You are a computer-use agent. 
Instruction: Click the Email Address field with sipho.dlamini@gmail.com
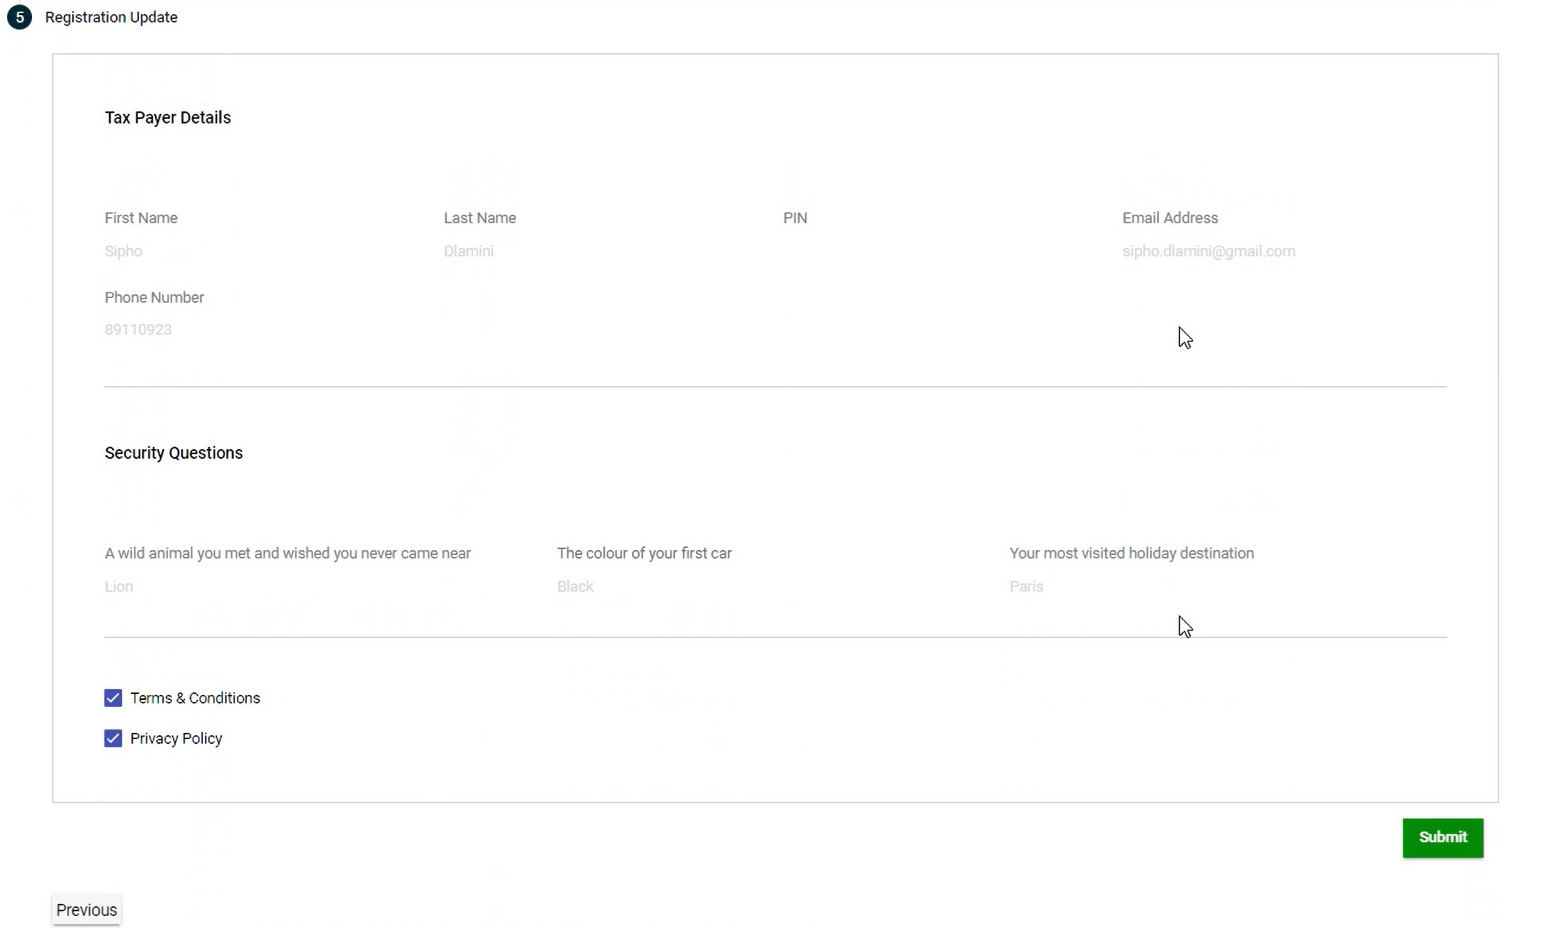[1208, 251]
